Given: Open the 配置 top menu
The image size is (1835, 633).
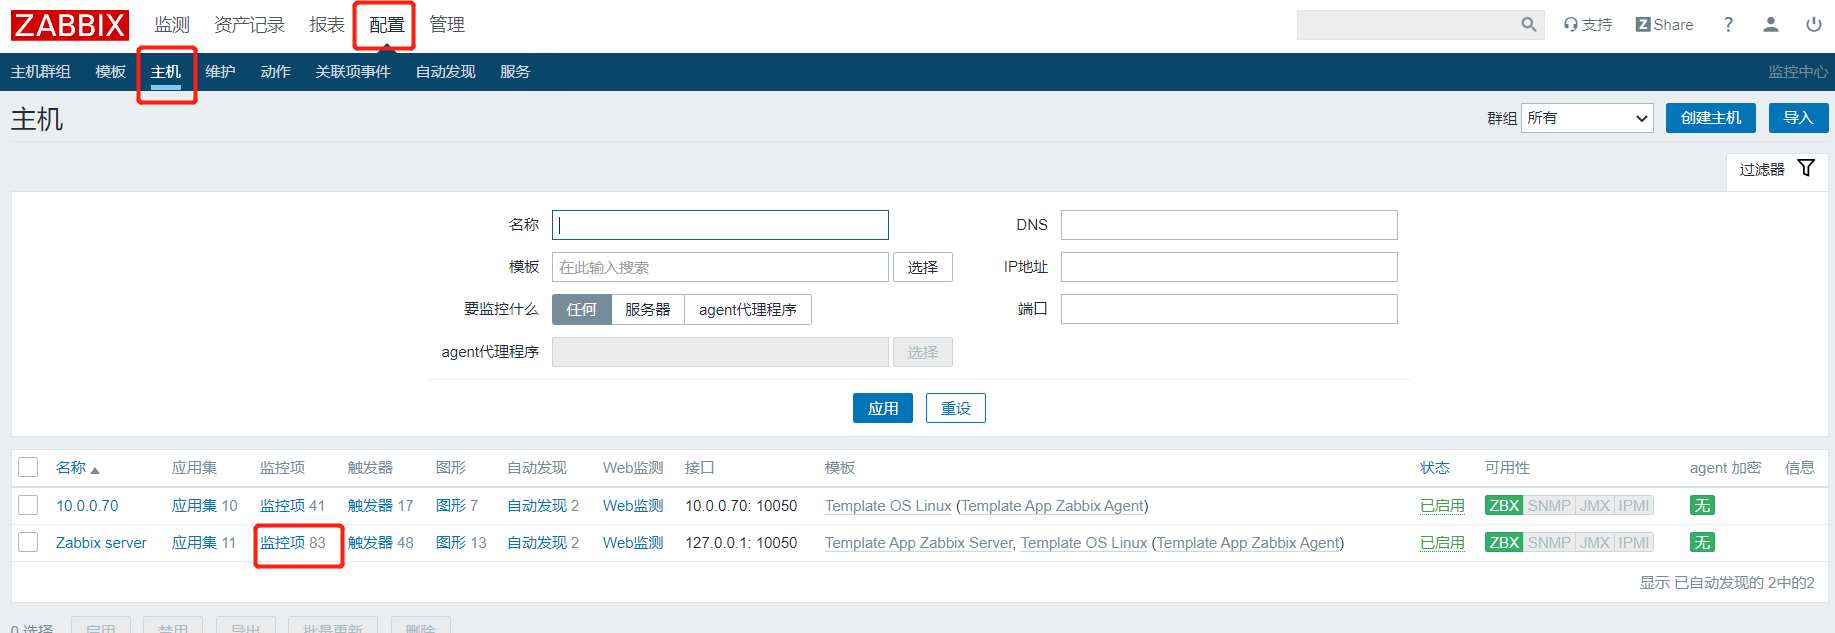Looking at the screenshot, I should (x=387, y=25).
